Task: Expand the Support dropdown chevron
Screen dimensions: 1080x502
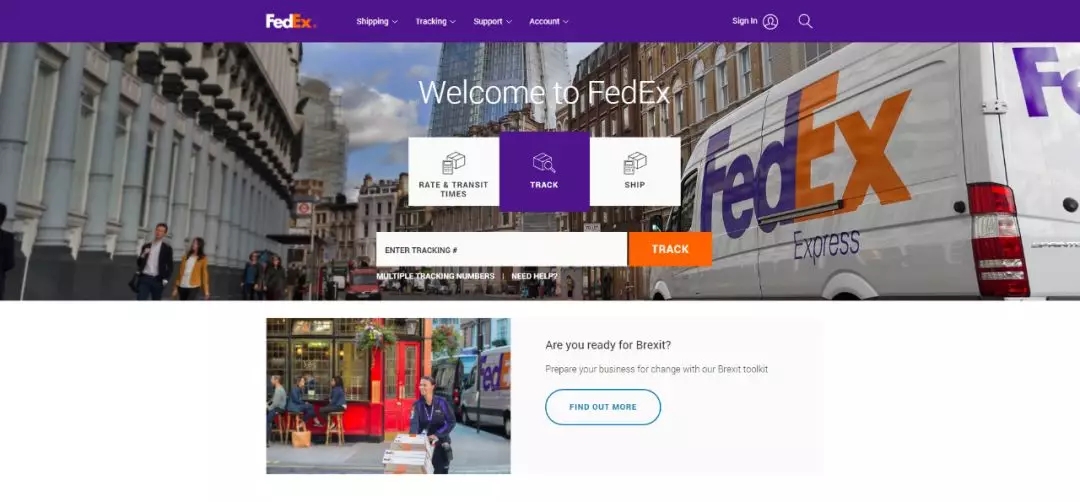Action: (509, 22)
